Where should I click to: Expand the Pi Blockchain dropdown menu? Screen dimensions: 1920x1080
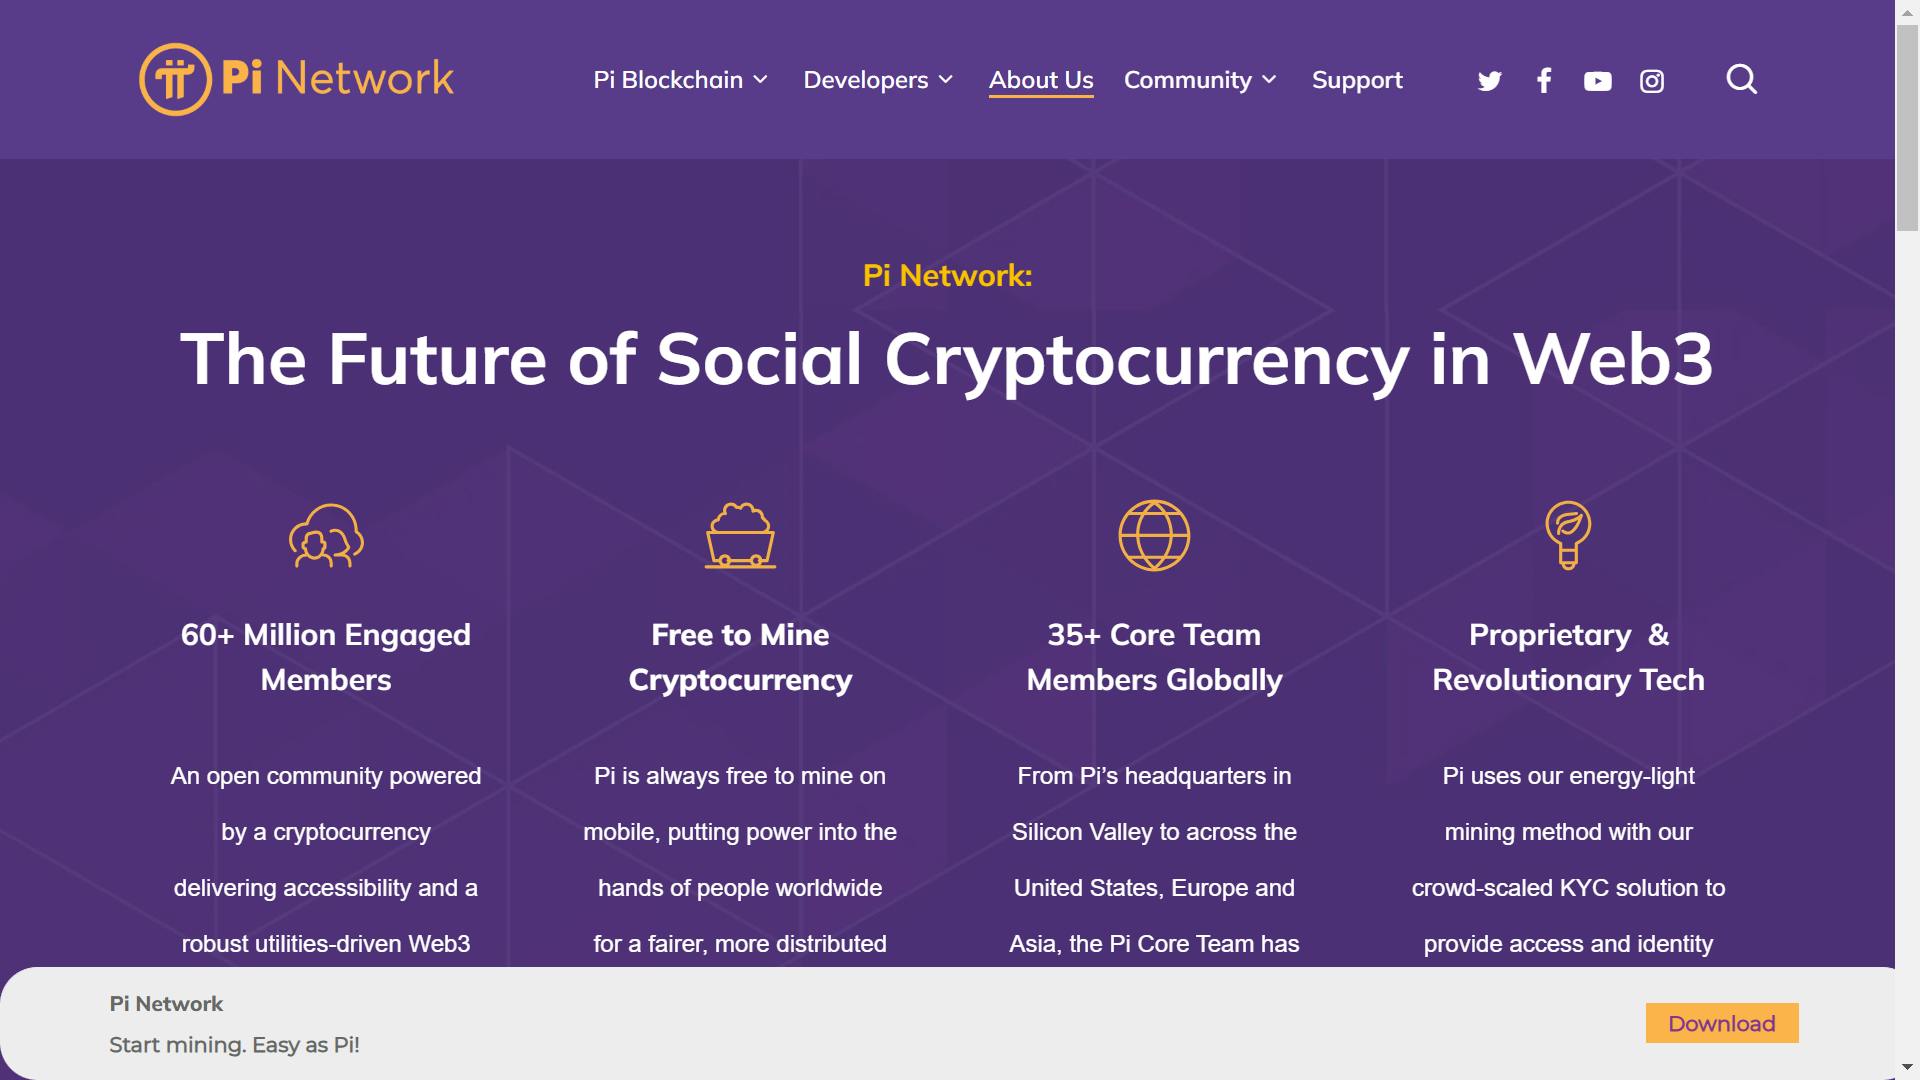click(x=680, y=80)
